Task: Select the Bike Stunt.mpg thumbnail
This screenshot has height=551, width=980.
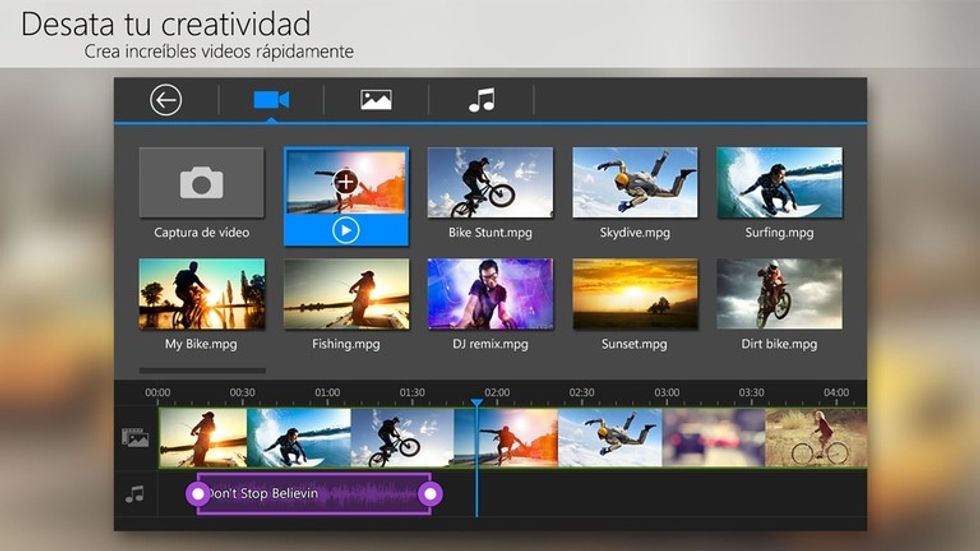Action: [490, 184]
